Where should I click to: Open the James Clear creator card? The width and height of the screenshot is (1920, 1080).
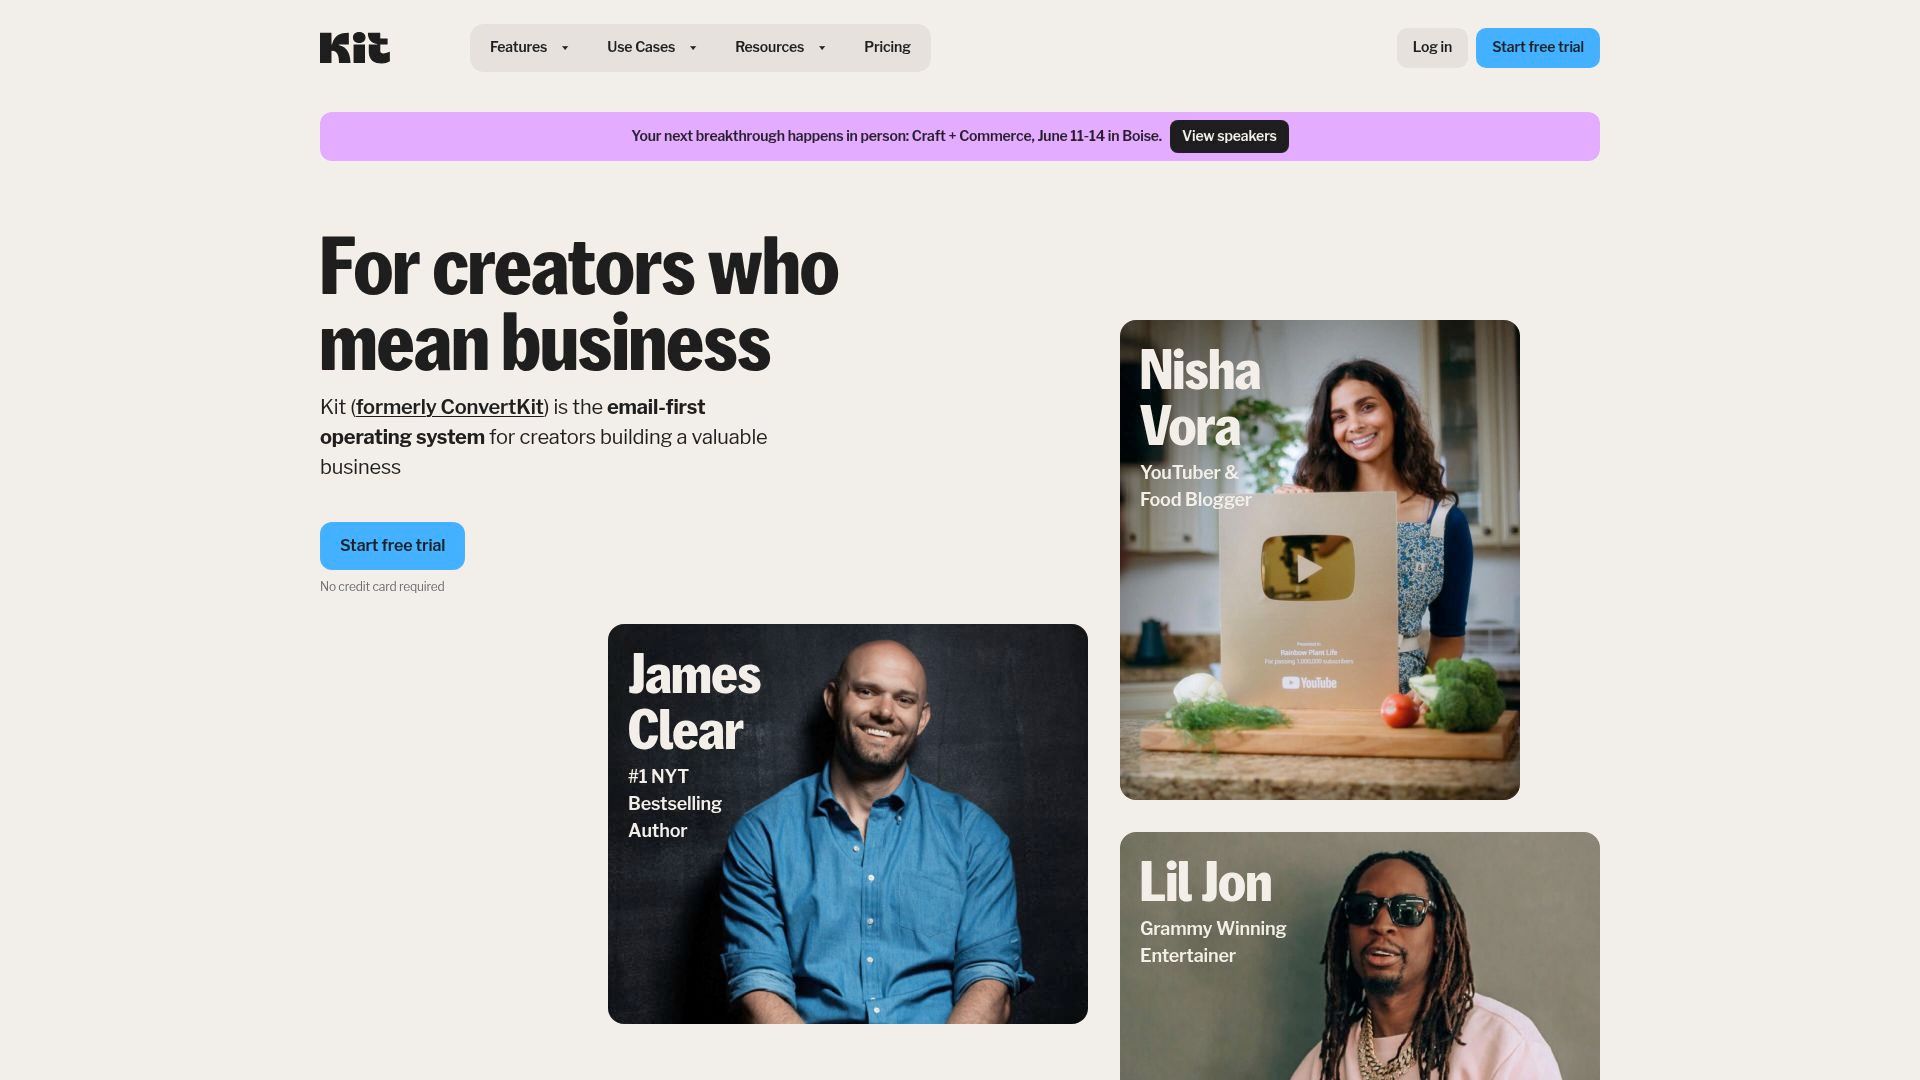tap(848, 824)
